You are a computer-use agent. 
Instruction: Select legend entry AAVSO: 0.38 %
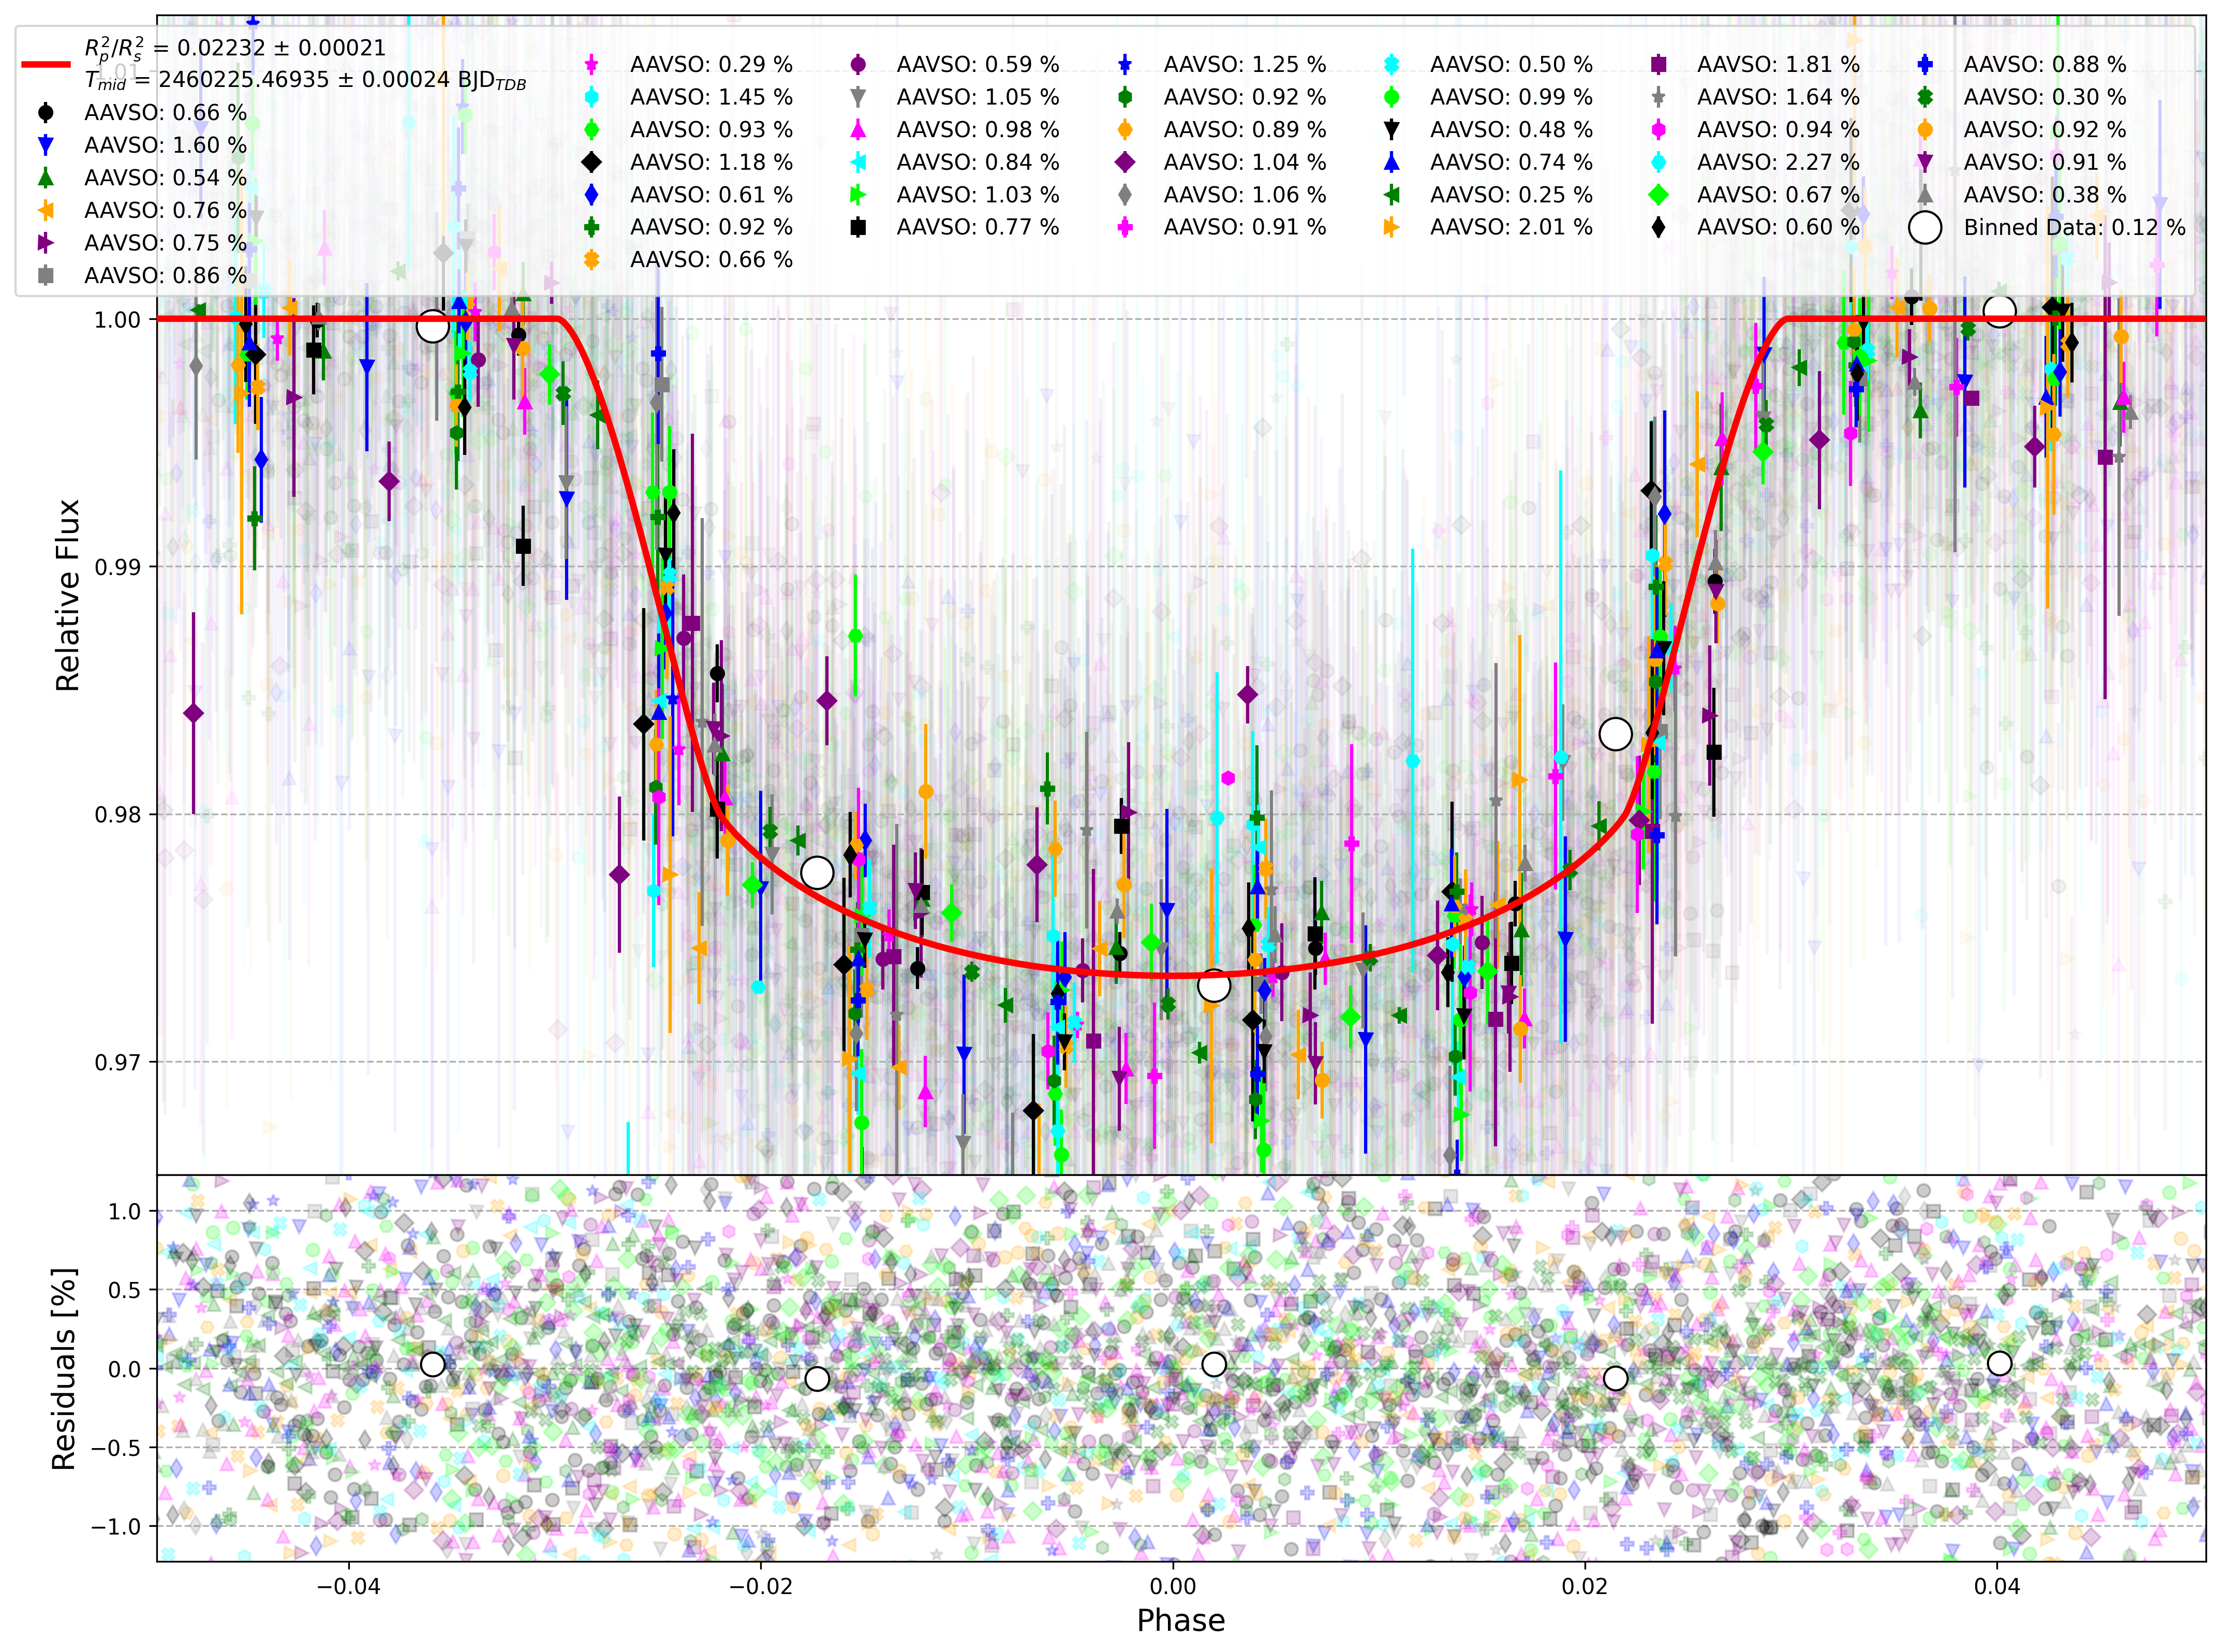click(2045, 195)
